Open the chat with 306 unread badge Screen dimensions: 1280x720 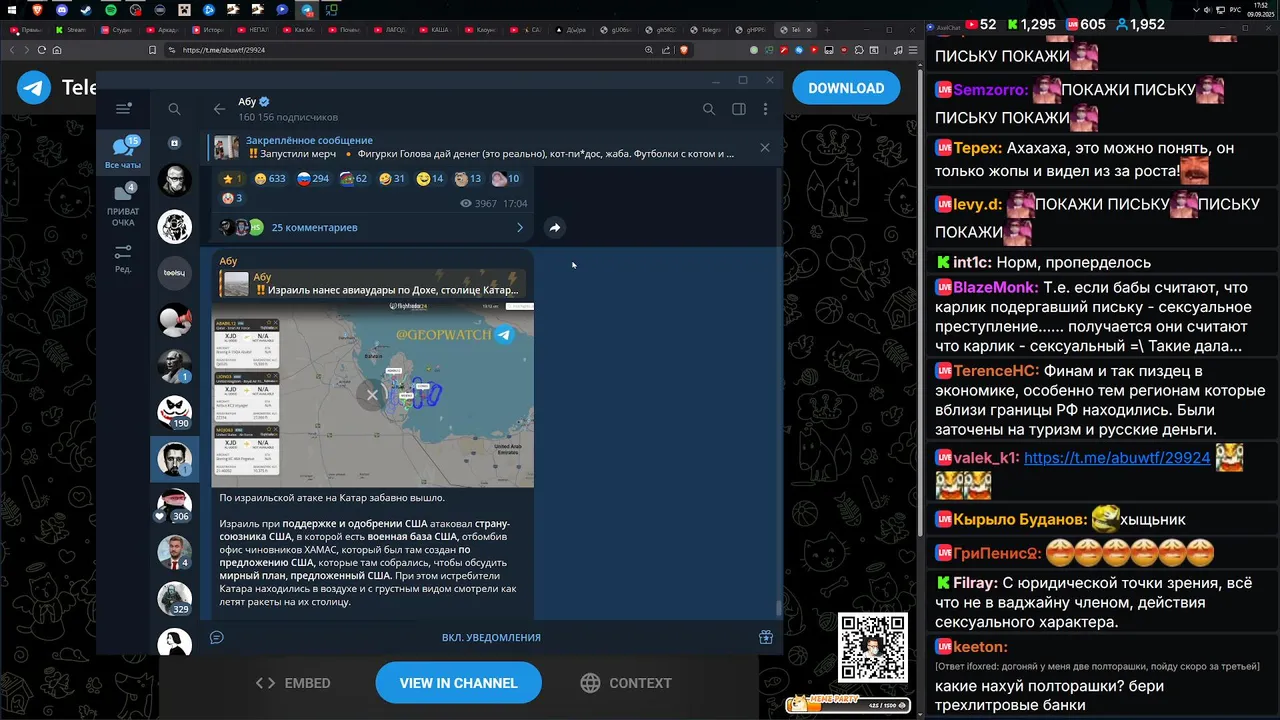[x=174, y=505]
